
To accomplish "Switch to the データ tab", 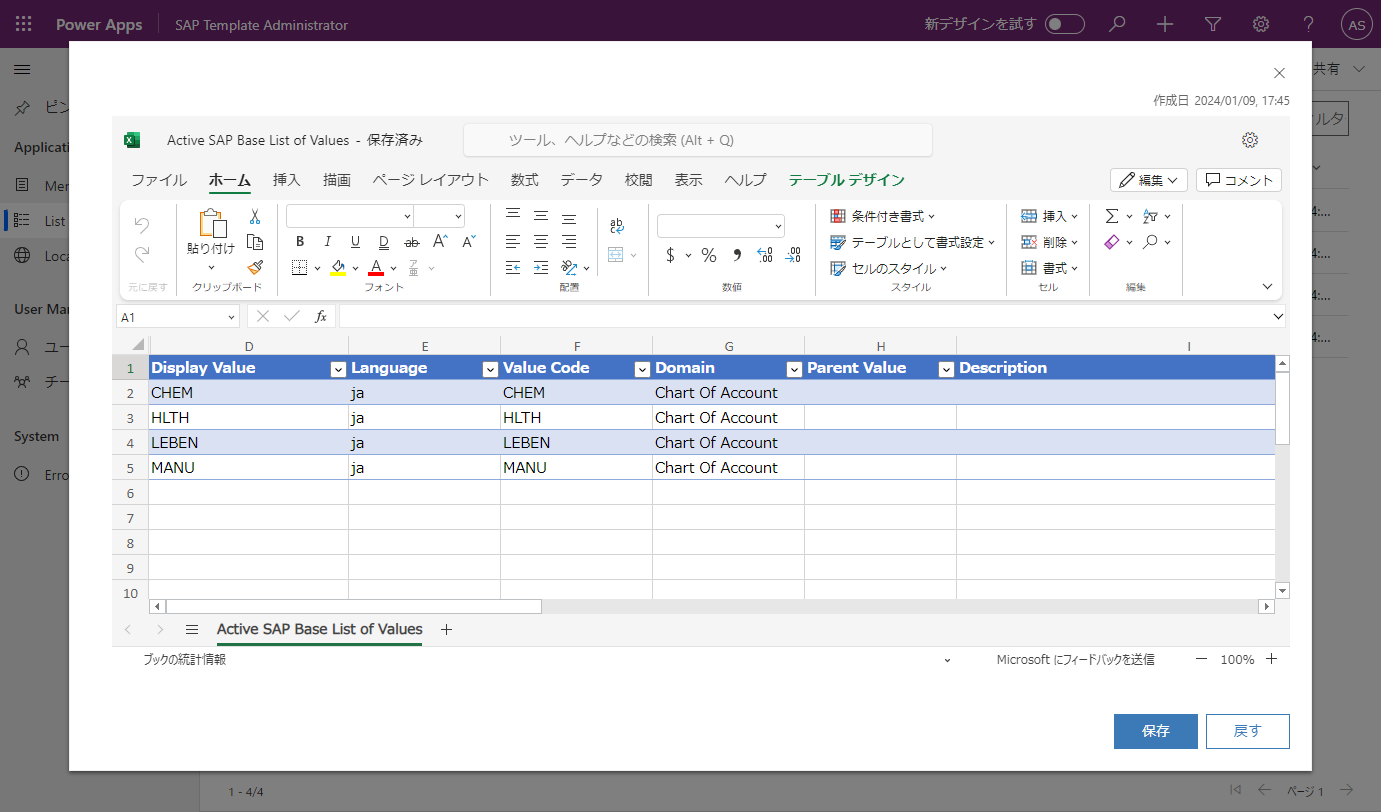I will 581,180.
